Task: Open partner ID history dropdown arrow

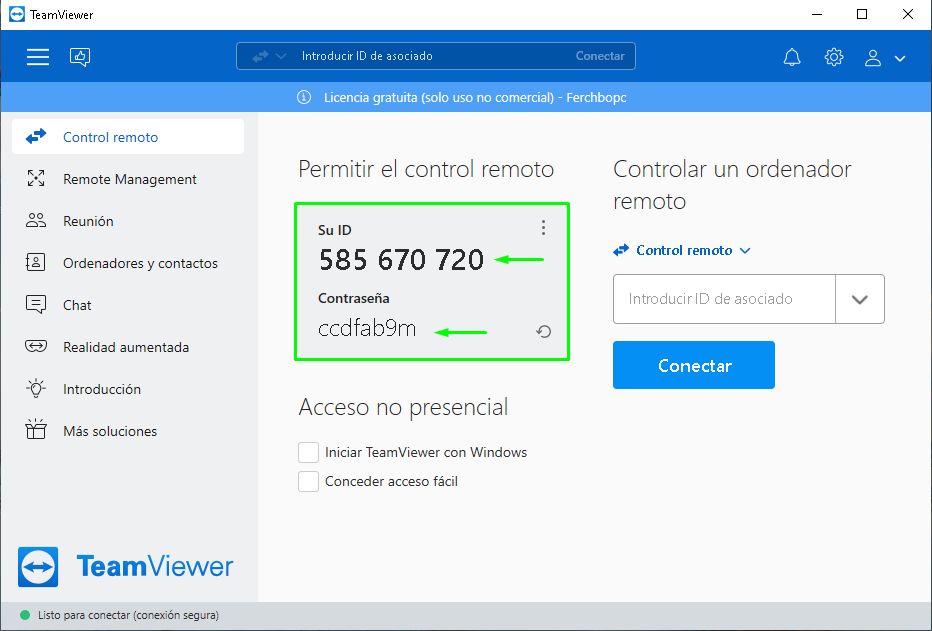Action: (859, 299)
